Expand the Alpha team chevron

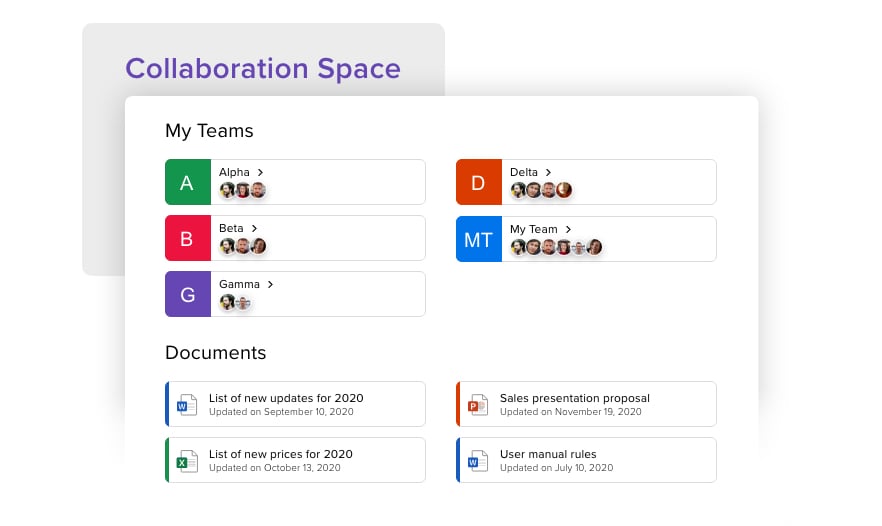[x=260, y=173]
